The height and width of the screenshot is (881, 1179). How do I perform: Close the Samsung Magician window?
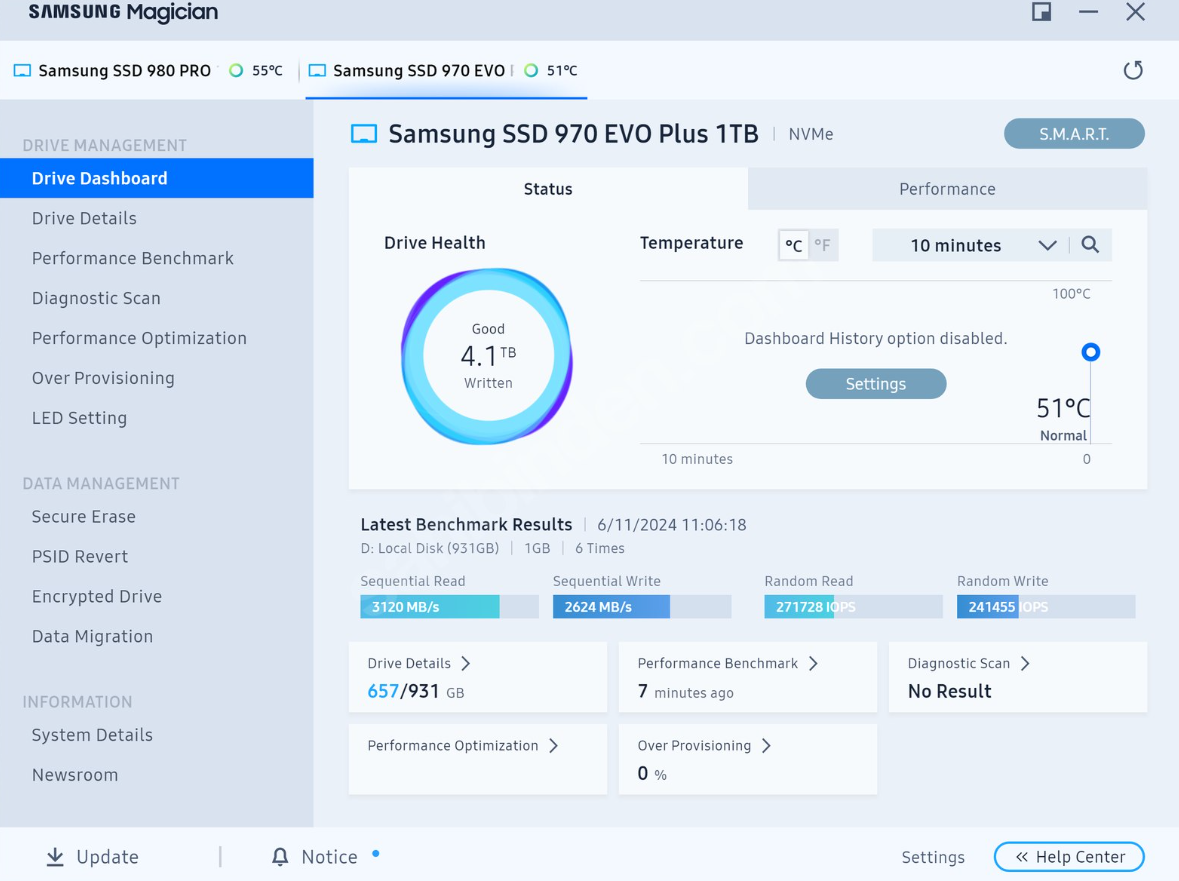(1135, 11)
